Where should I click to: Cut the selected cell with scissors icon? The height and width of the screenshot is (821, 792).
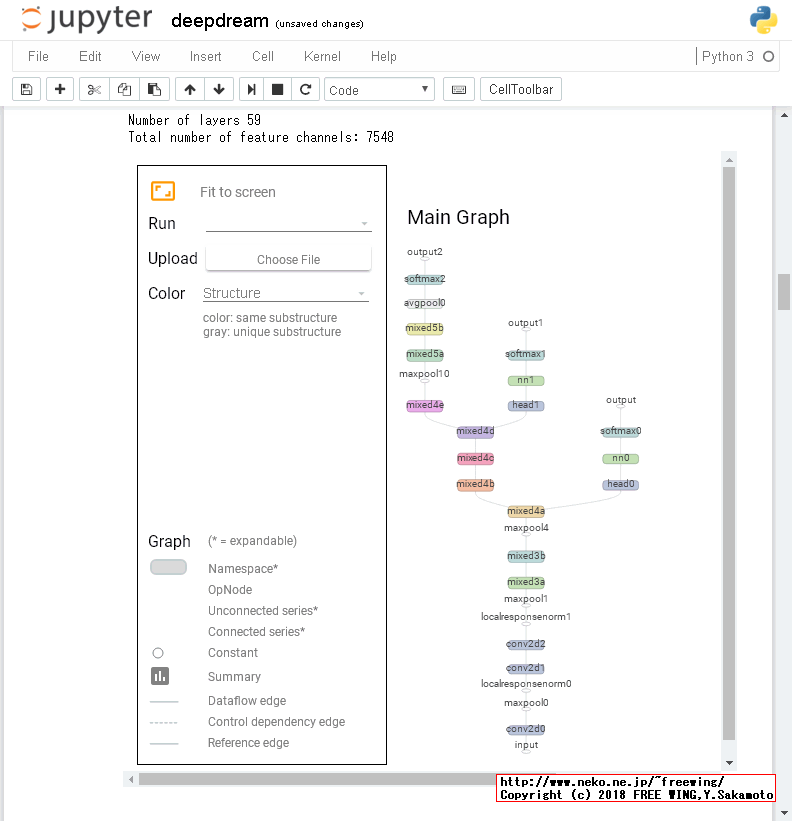(x=94, y=89)
